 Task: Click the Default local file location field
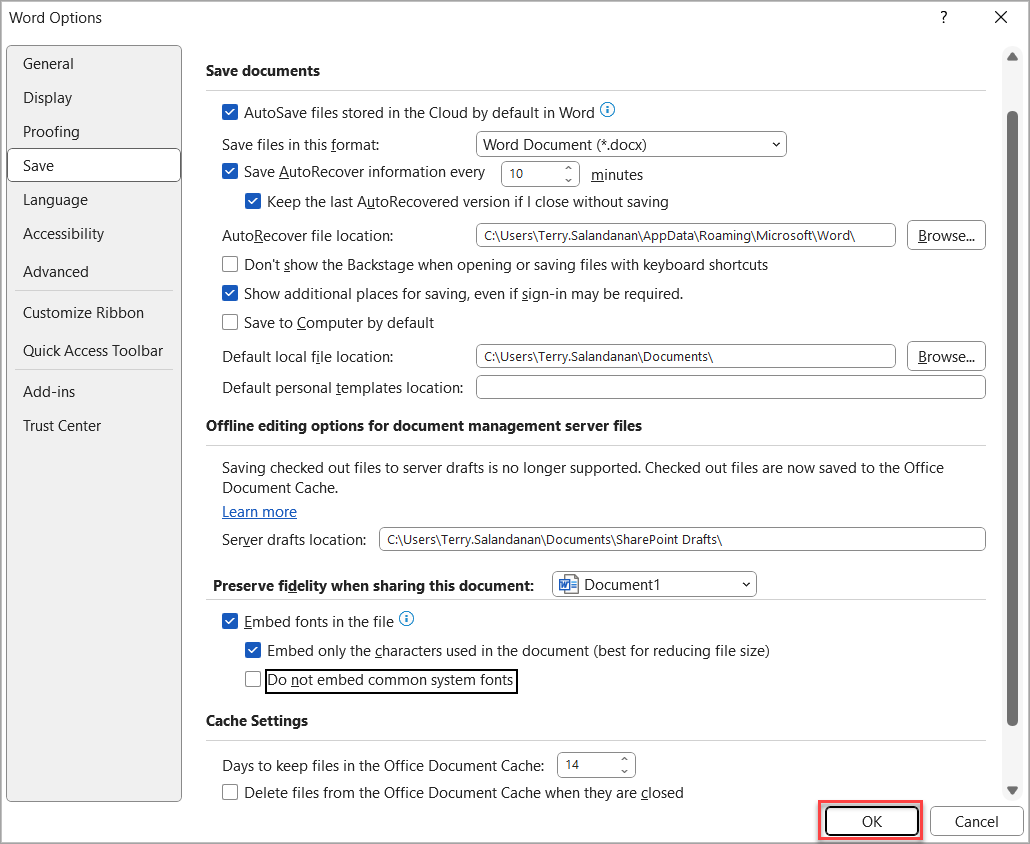686,356
